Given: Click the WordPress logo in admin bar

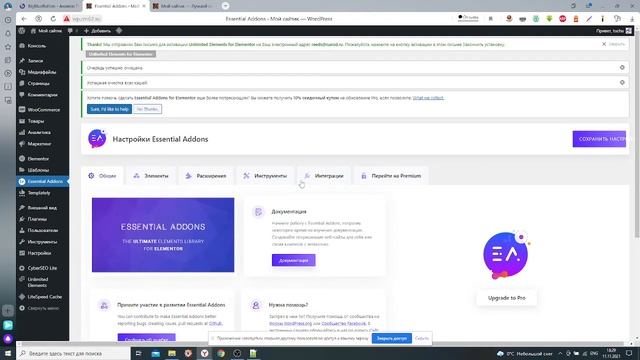Looking at the screenshot, I should click(x=22, y=31).
